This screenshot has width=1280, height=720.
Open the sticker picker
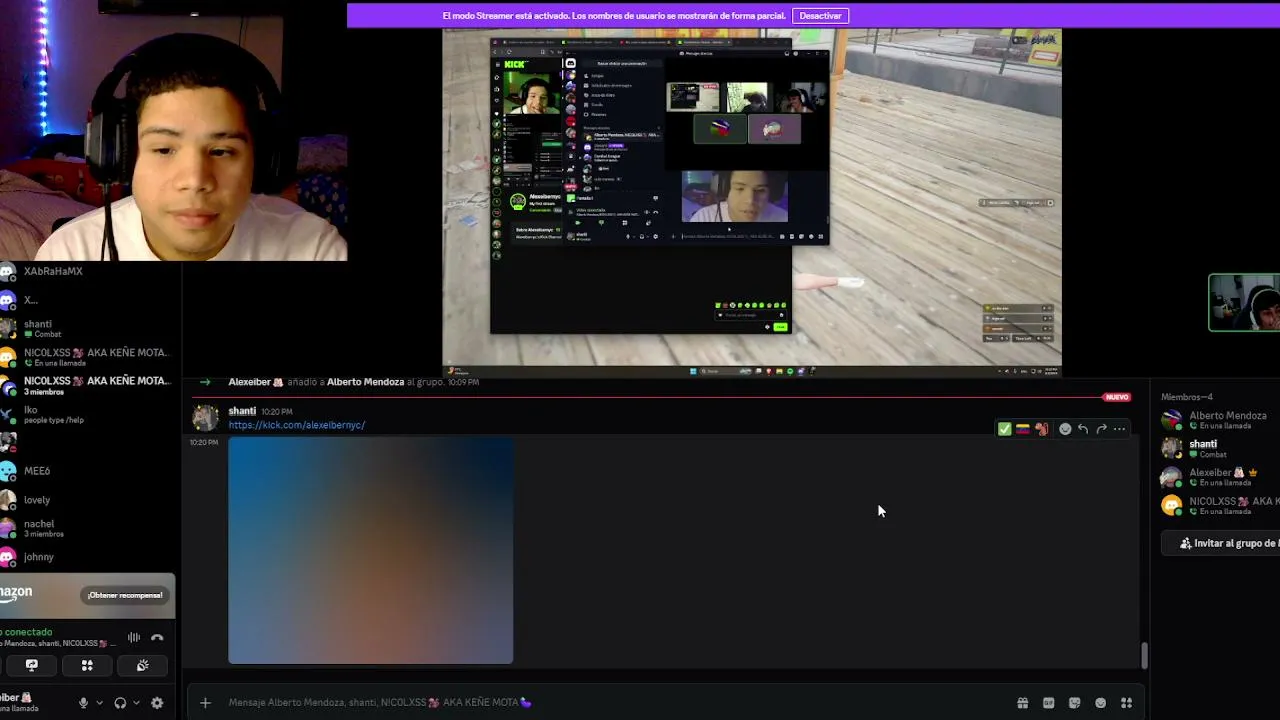[1074, 703]
